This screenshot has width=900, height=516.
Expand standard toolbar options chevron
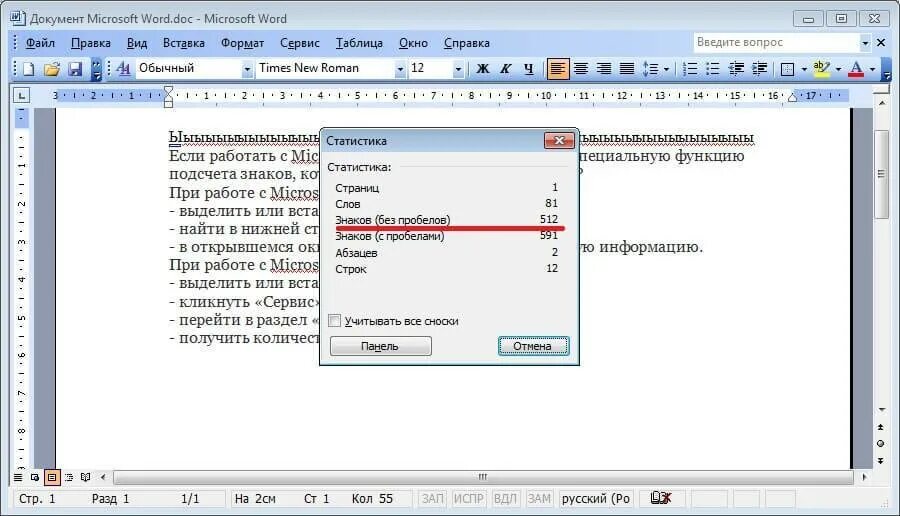(x=97, y=69)
